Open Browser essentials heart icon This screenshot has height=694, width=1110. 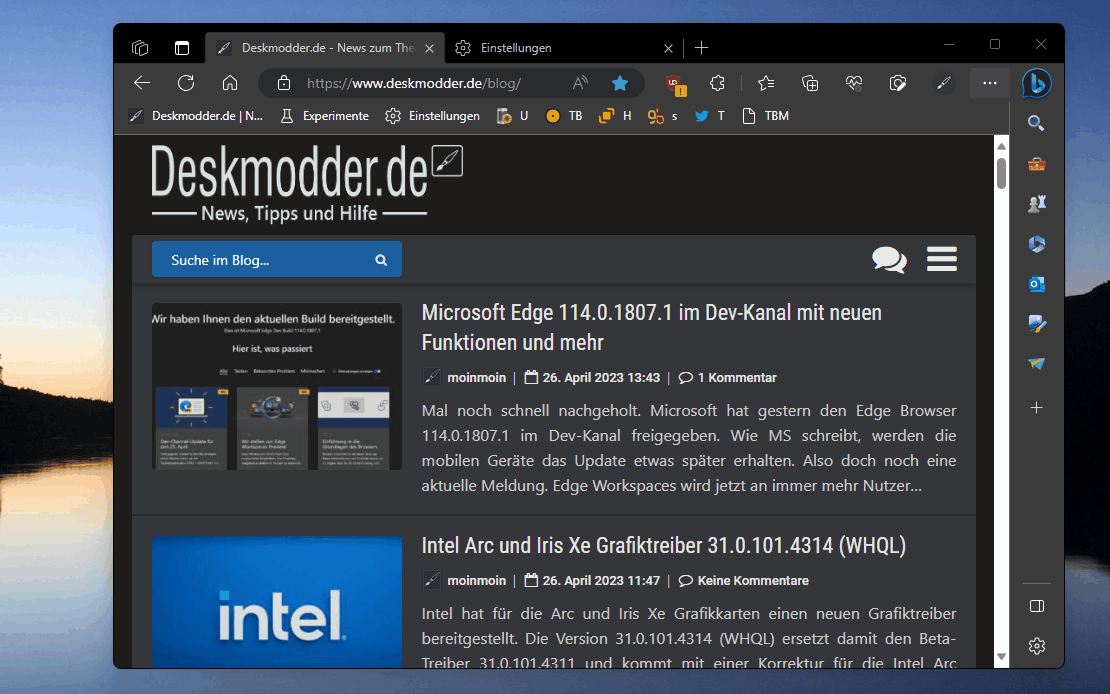point(854,83)
